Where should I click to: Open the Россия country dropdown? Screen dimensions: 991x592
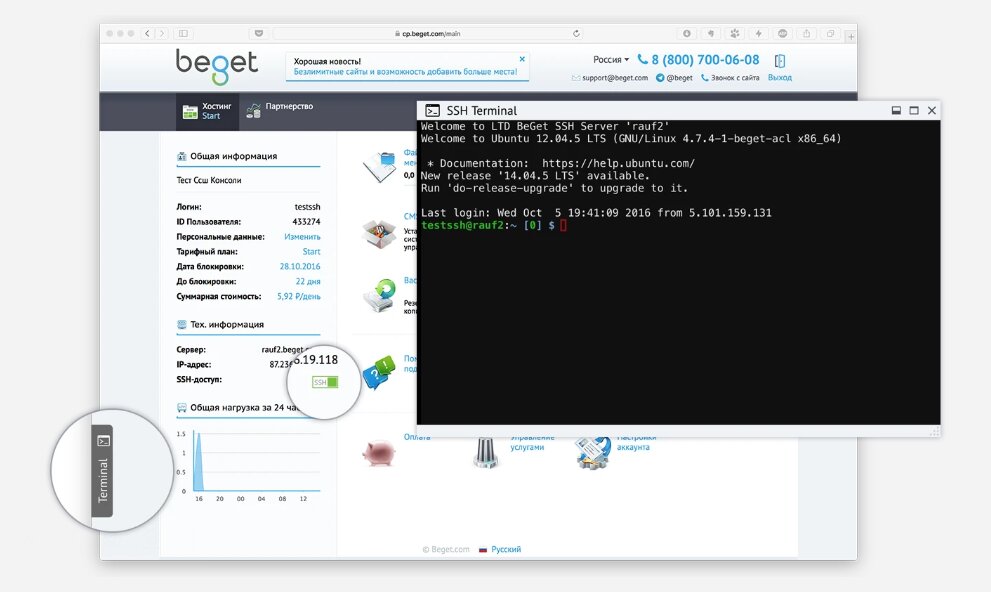click(611, 60)
